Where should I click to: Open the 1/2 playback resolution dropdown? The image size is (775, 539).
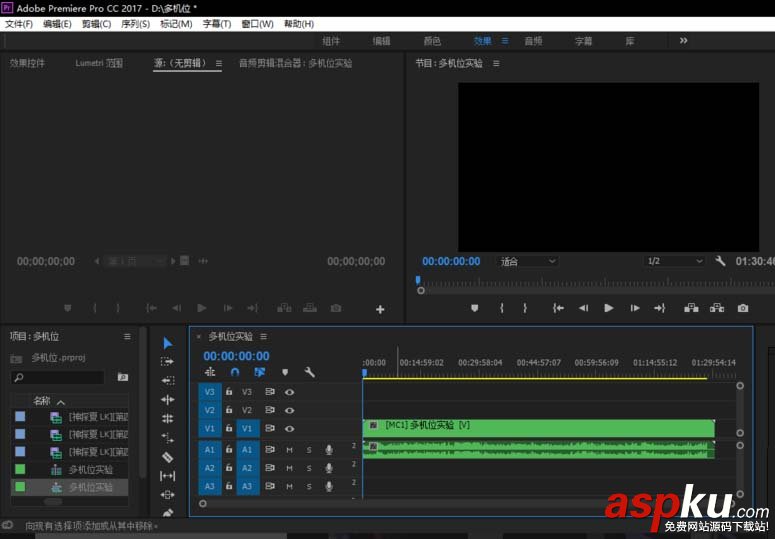[x=675, y=261]
